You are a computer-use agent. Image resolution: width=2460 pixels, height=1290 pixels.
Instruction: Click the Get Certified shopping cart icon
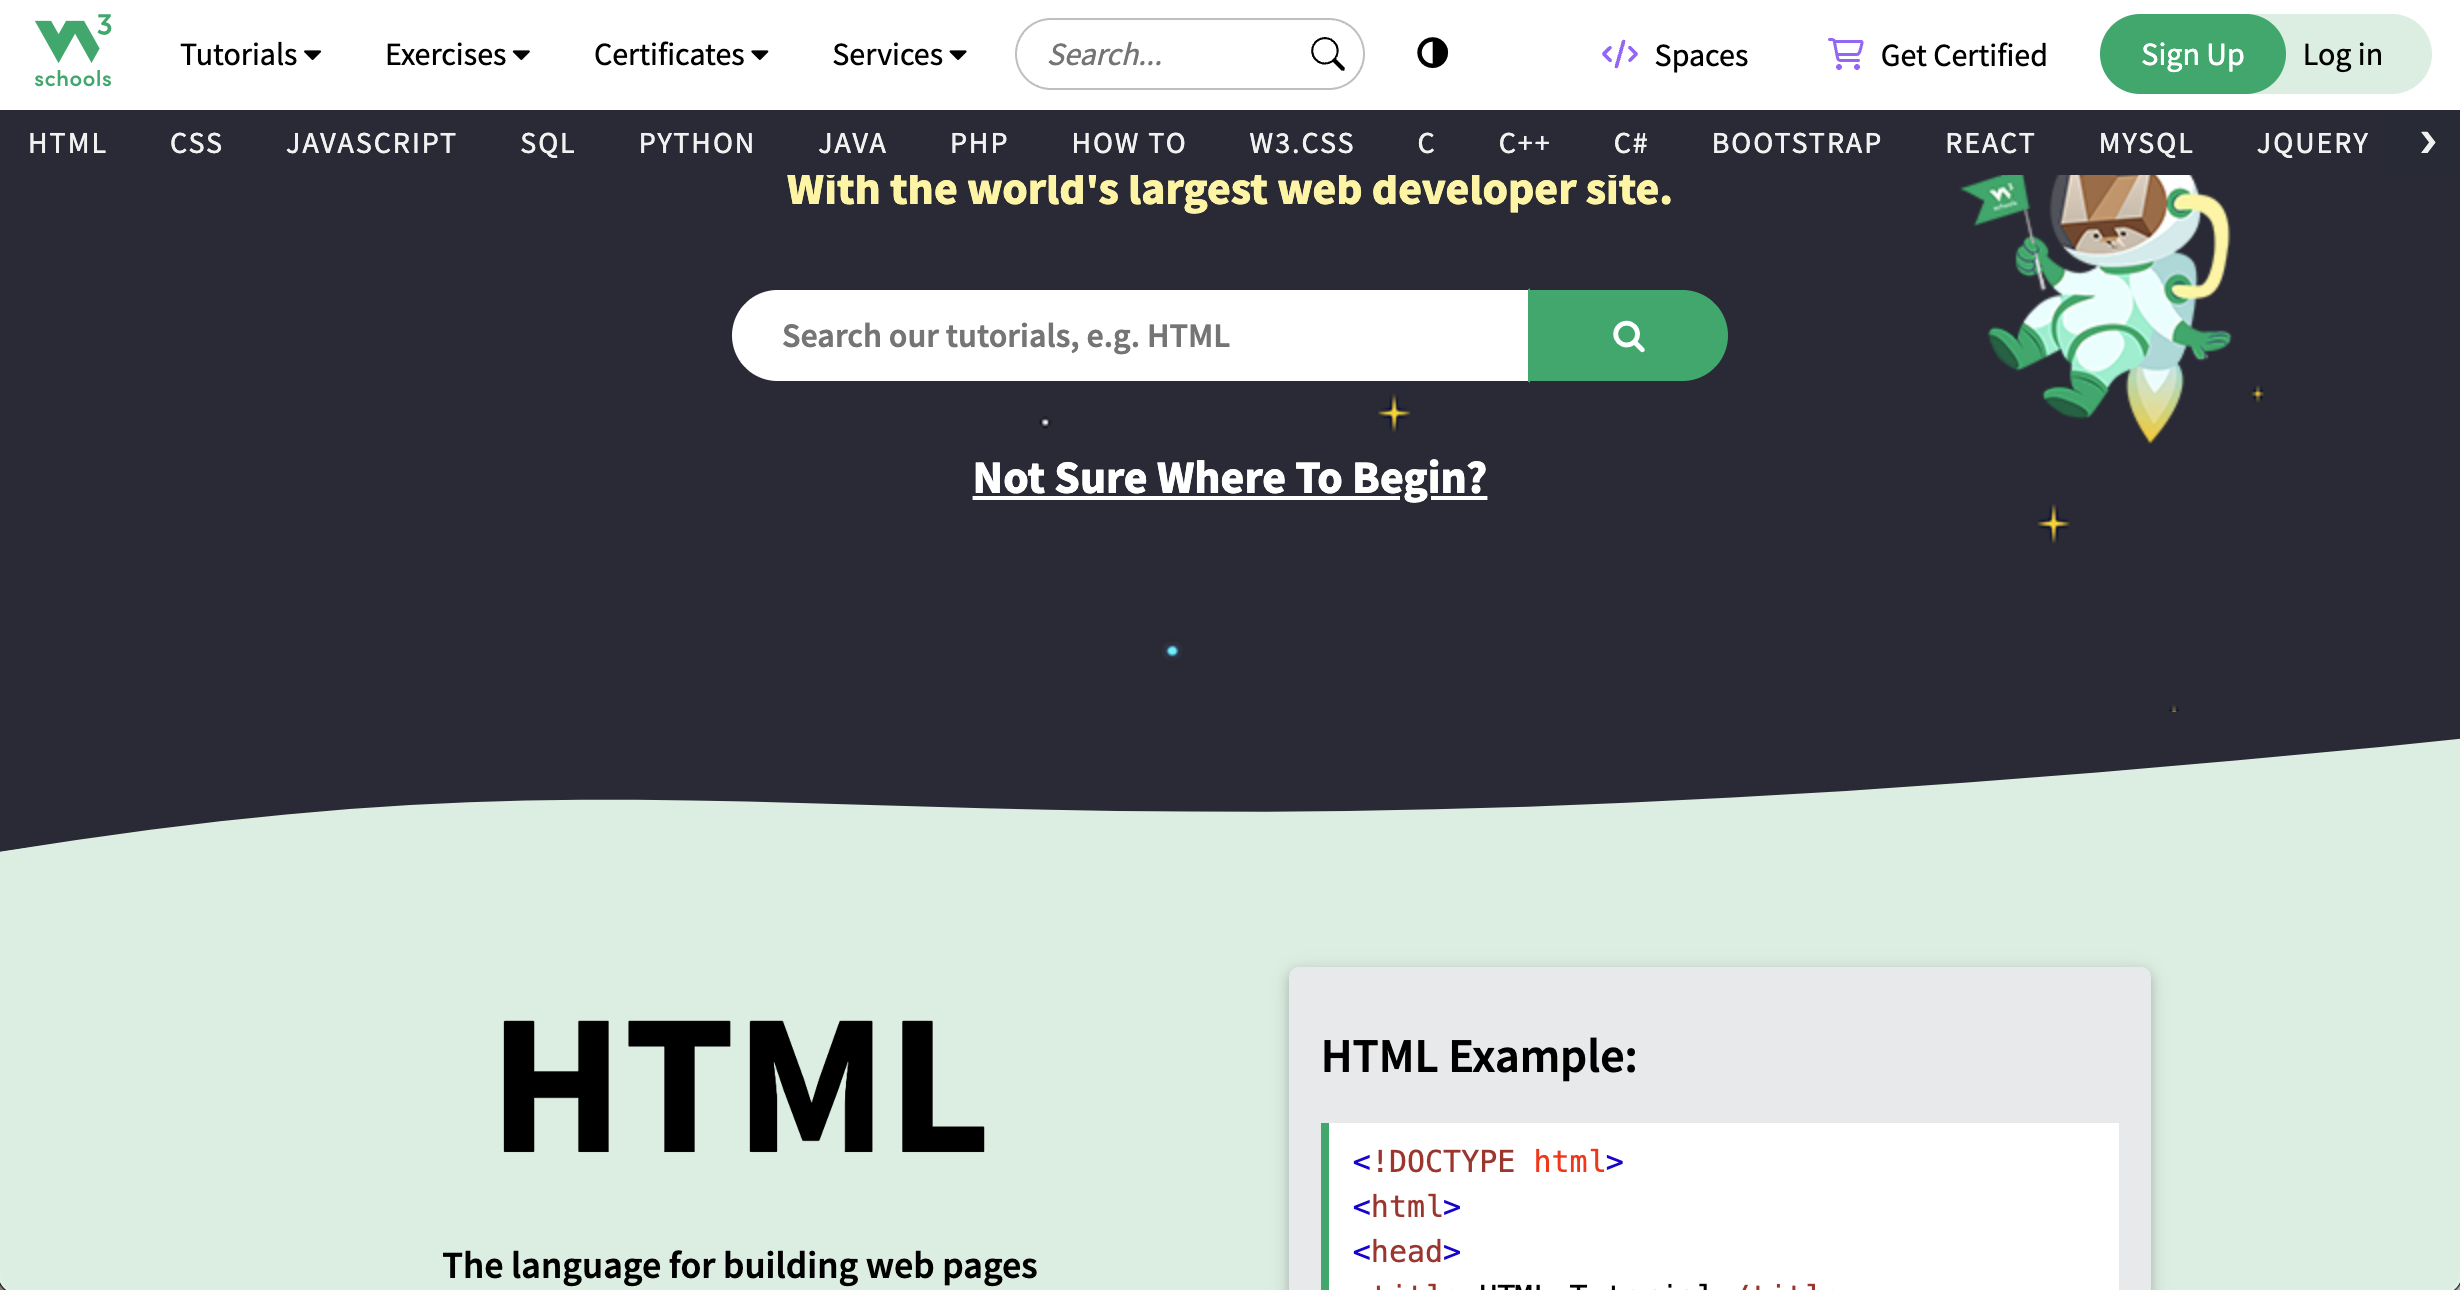[x=1845, y=54]
